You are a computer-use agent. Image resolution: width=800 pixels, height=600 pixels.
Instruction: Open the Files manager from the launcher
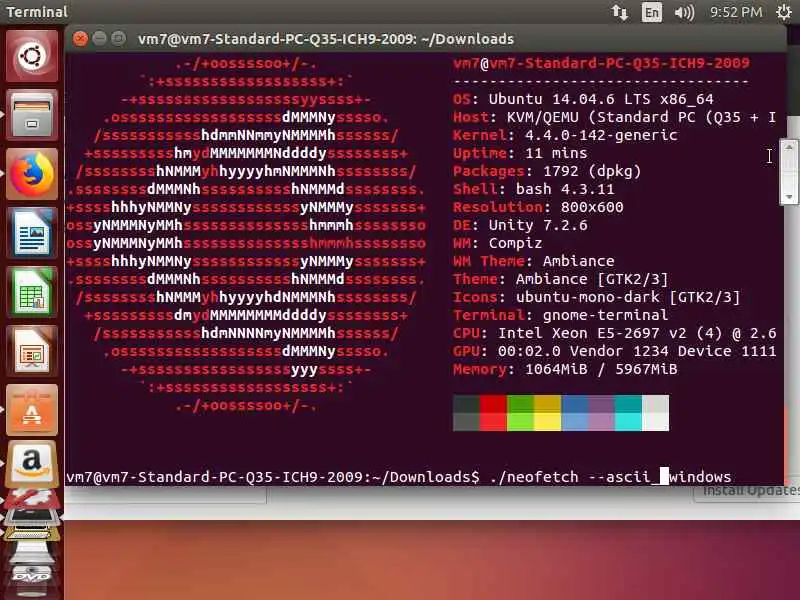click(32, 115)
